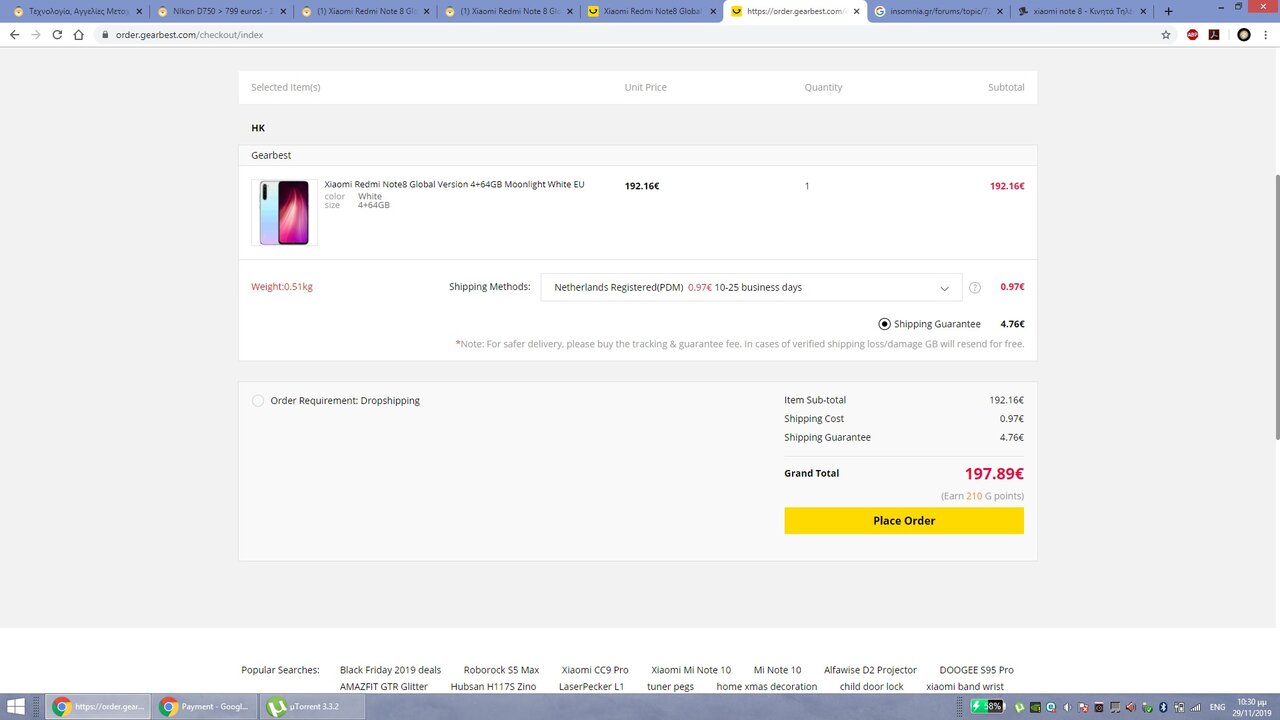Click the Place Order button
This screenshot has height=720, width=1280.
point(904,521)
